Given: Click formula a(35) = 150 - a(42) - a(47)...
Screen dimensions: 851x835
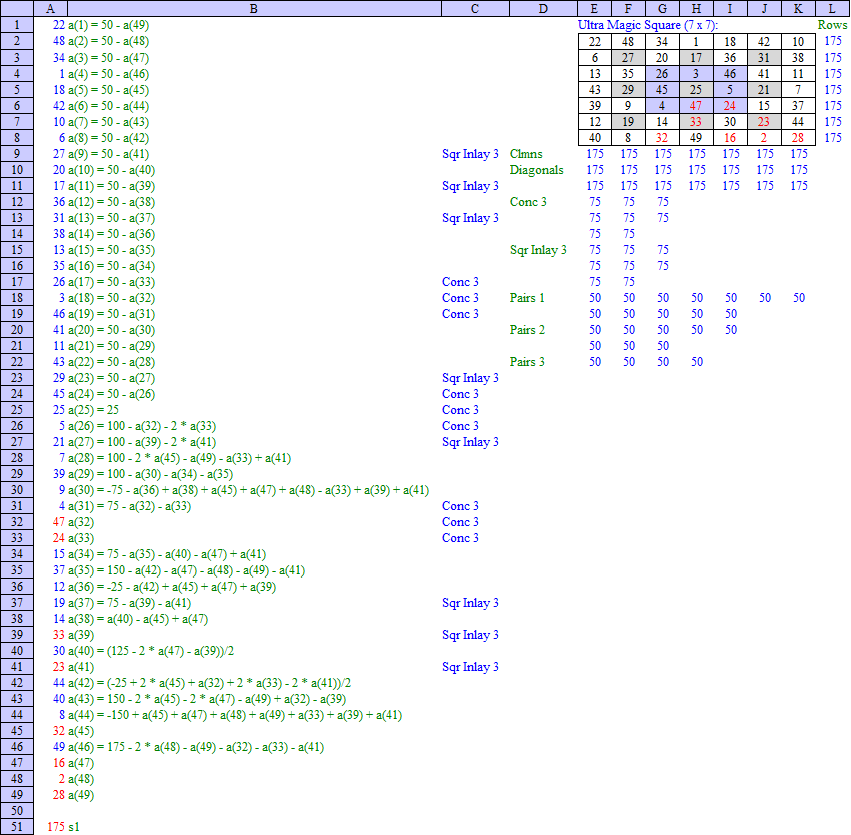Looking at the screenshot, I should pos(186,570).
